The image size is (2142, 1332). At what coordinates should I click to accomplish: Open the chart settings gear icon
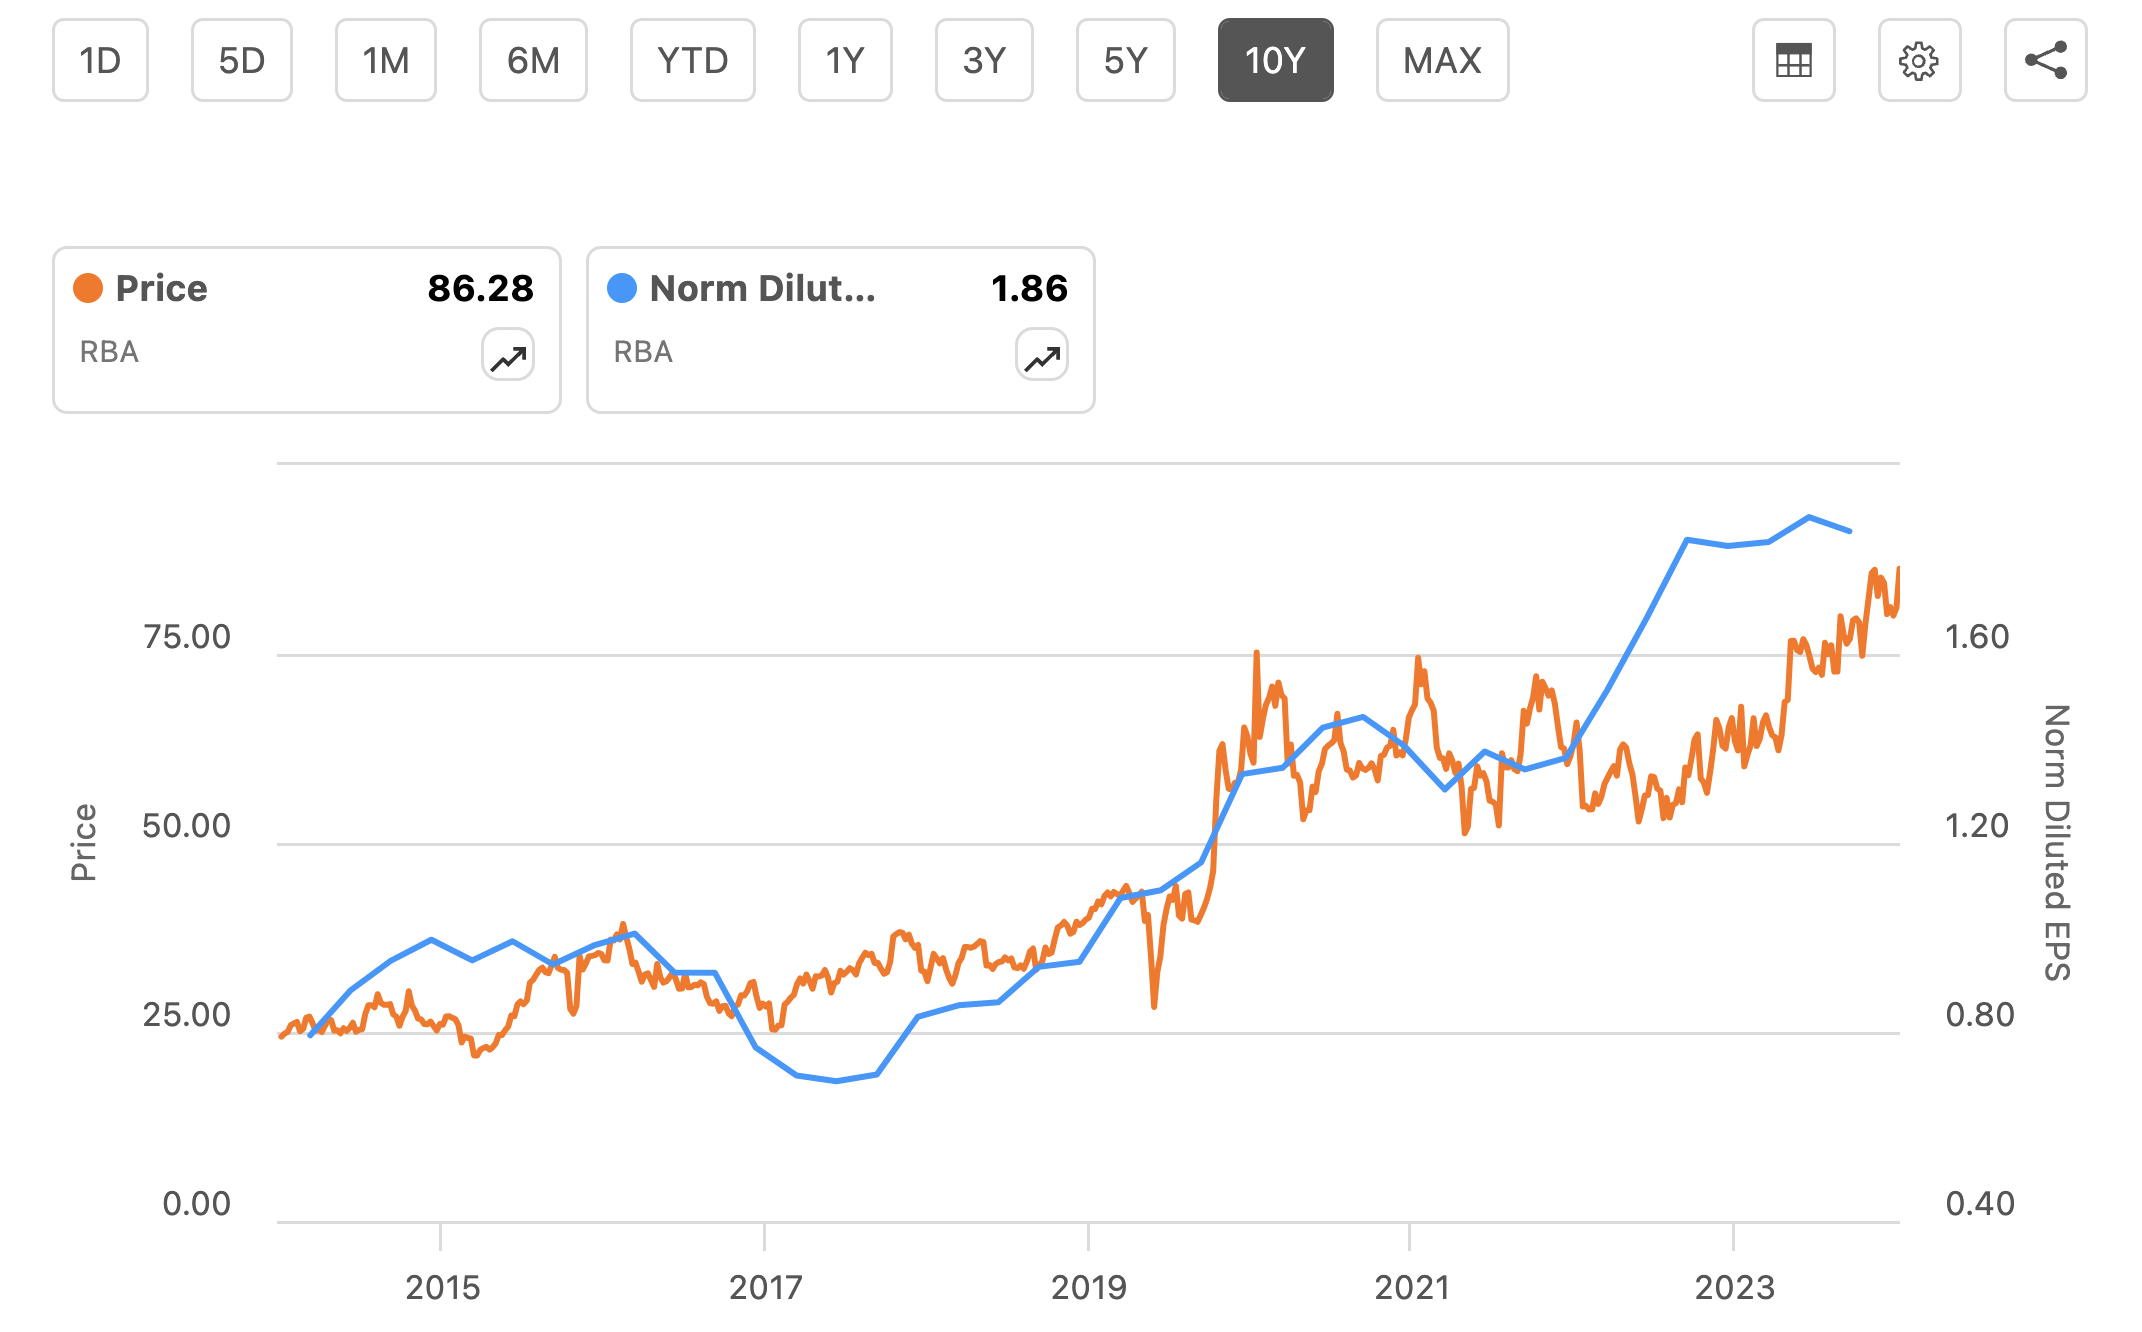(x=1919, y=61)
